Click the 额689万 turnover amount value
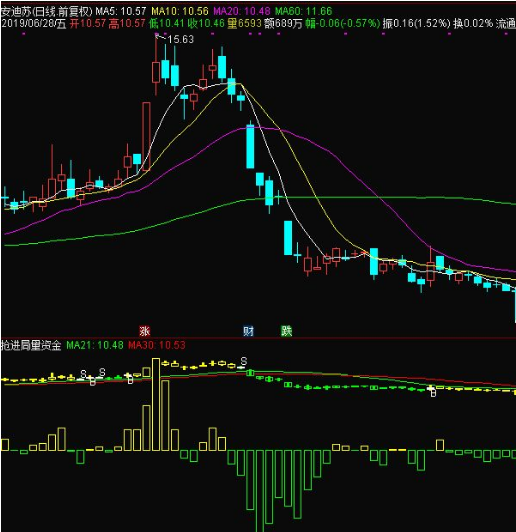This screenshot has height=532, width=516. click(284, 24)
